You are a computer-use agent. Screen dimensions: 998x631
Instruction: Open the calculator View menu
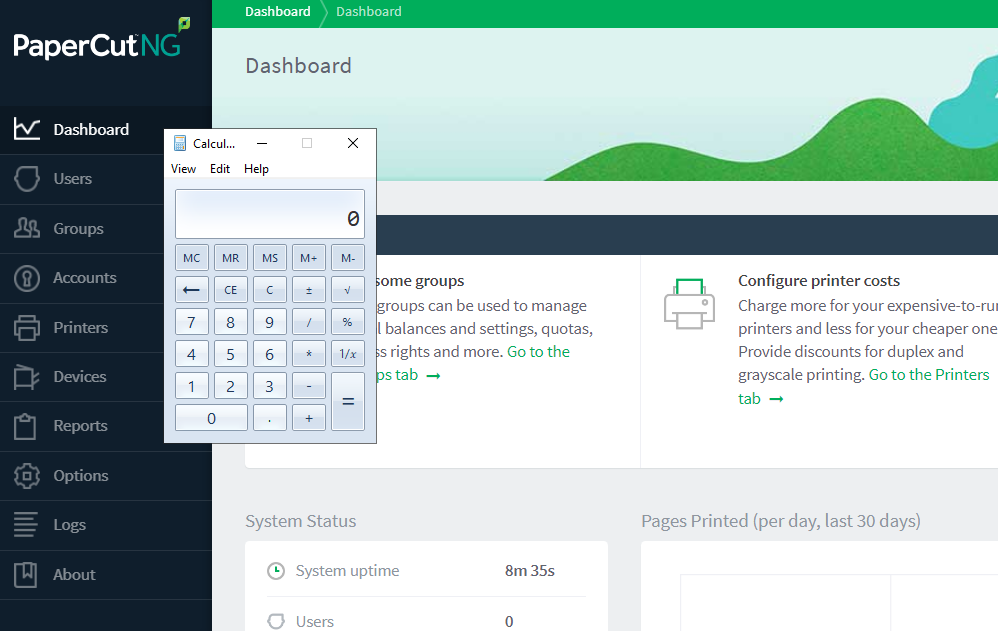point(183,169)
